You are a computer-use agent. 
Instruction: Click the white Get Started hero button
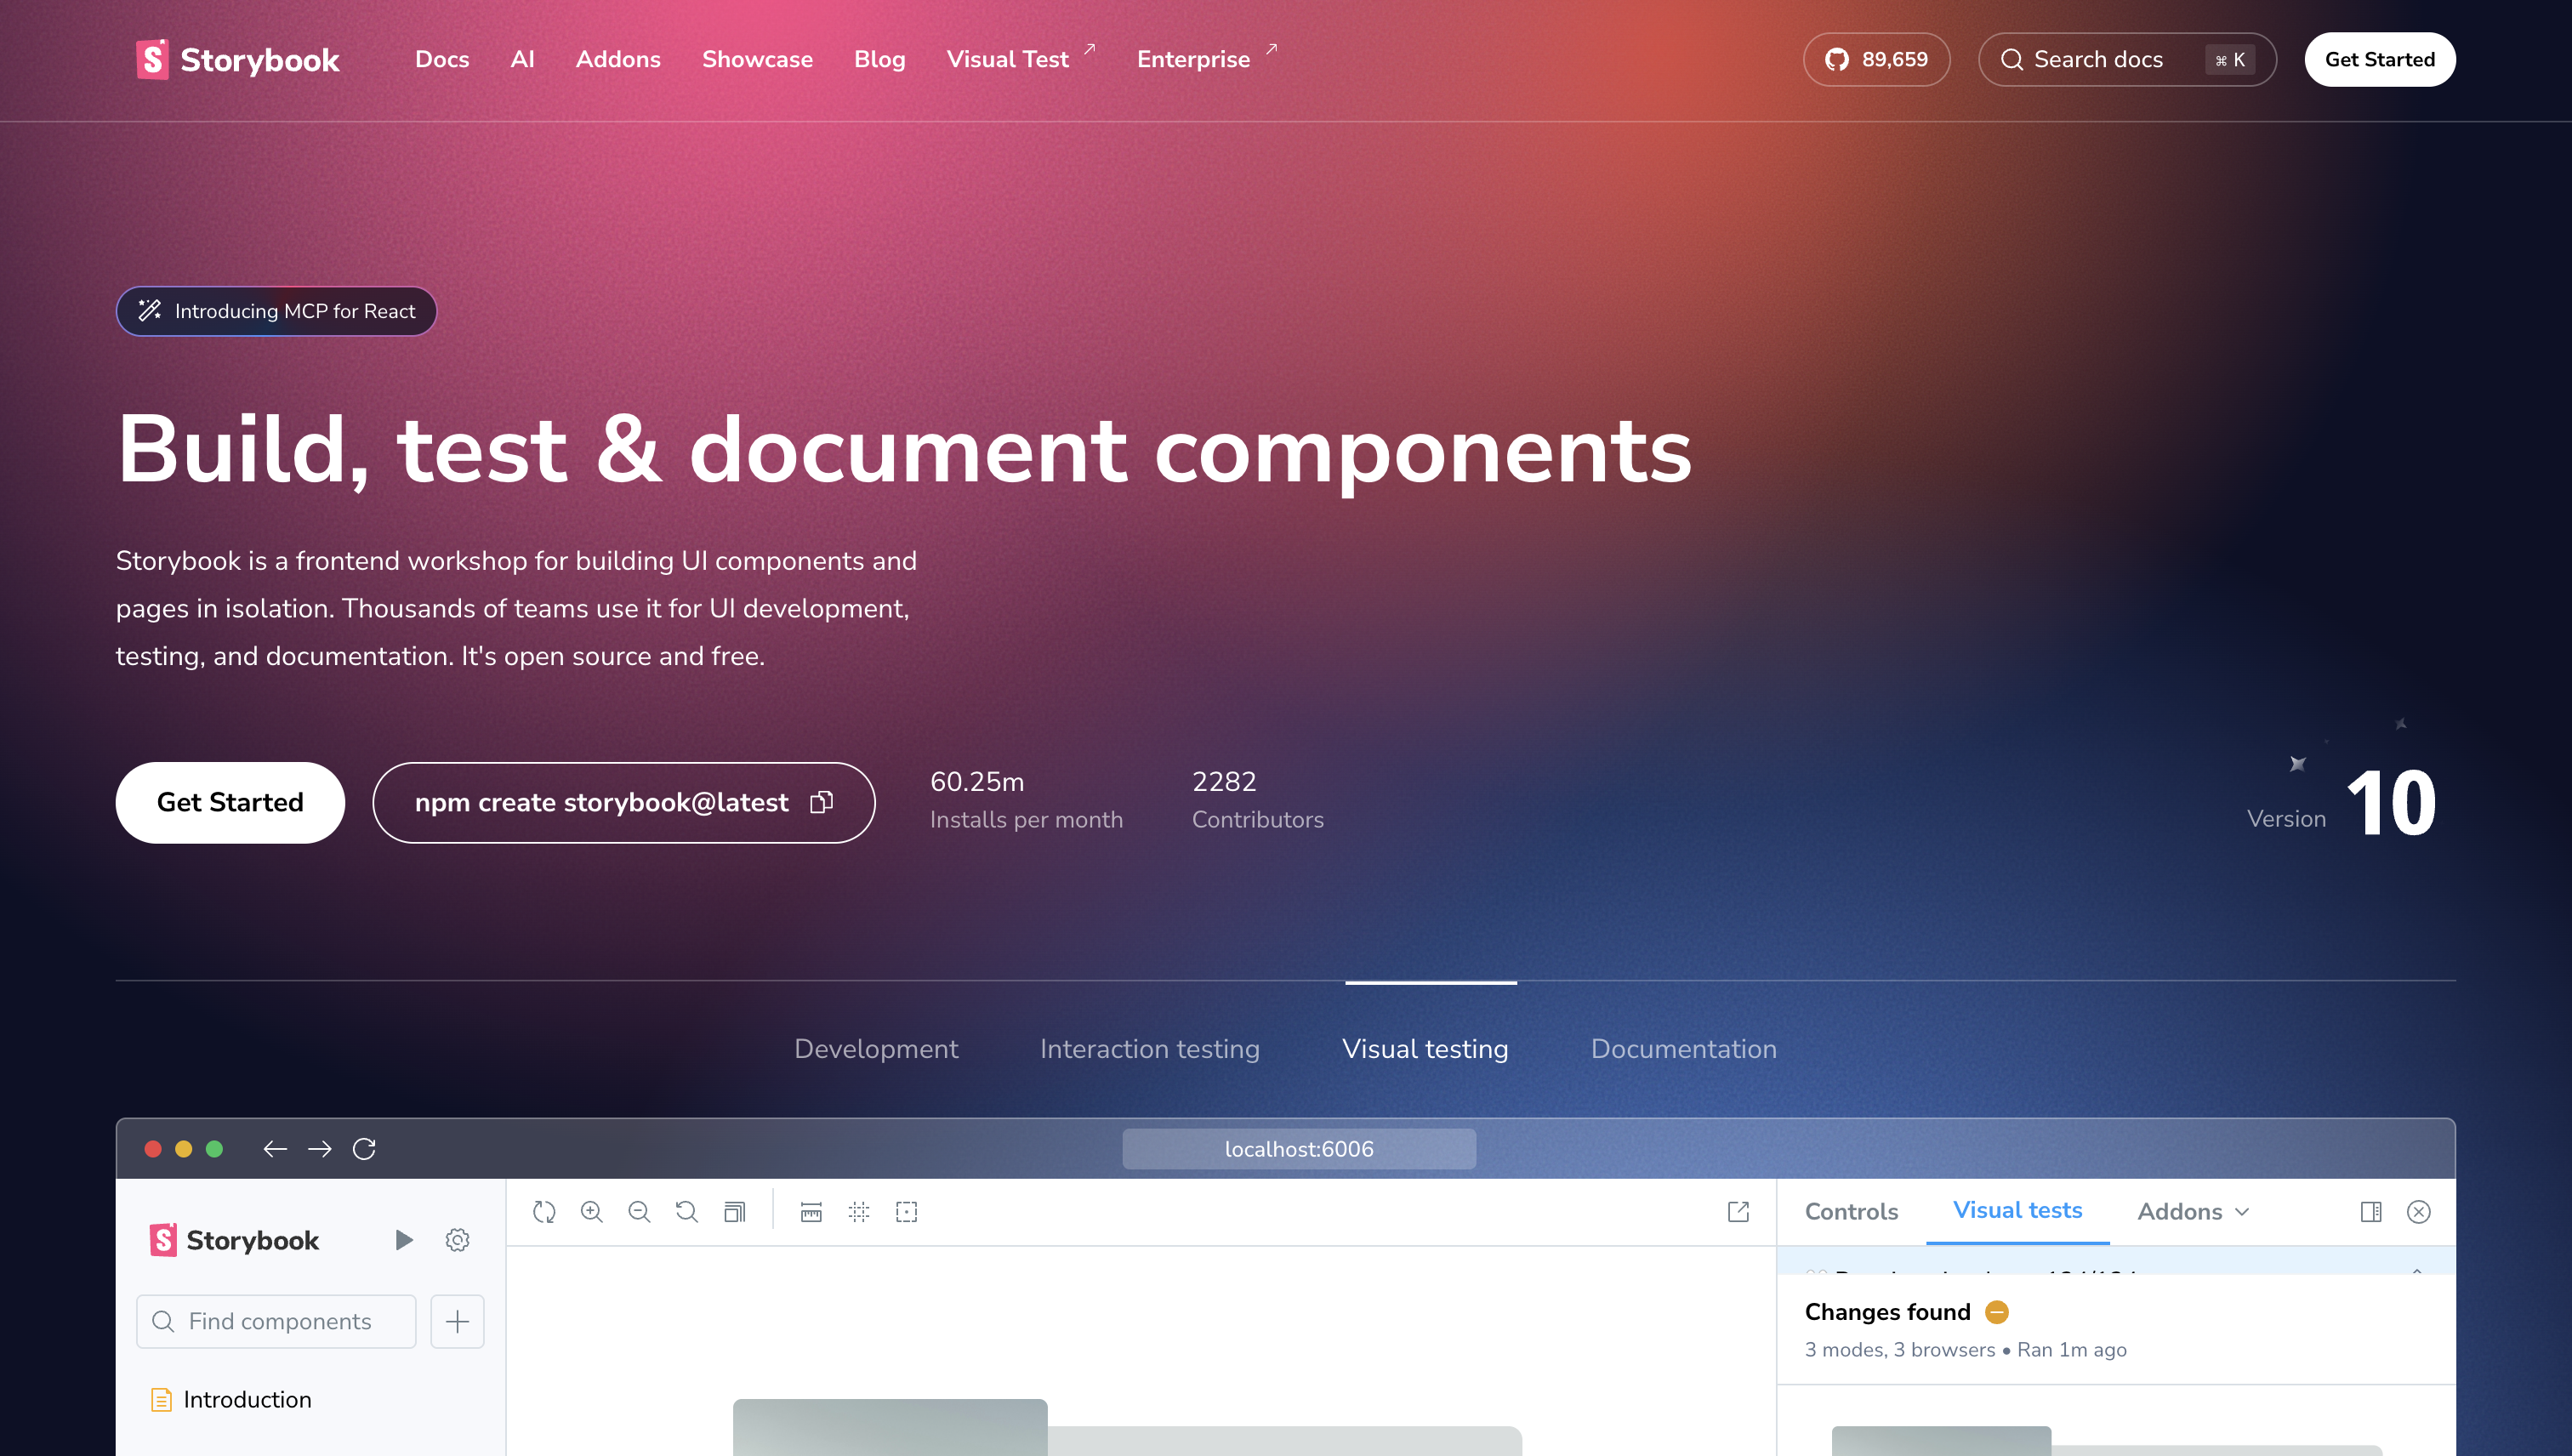[x=230, y=802]
